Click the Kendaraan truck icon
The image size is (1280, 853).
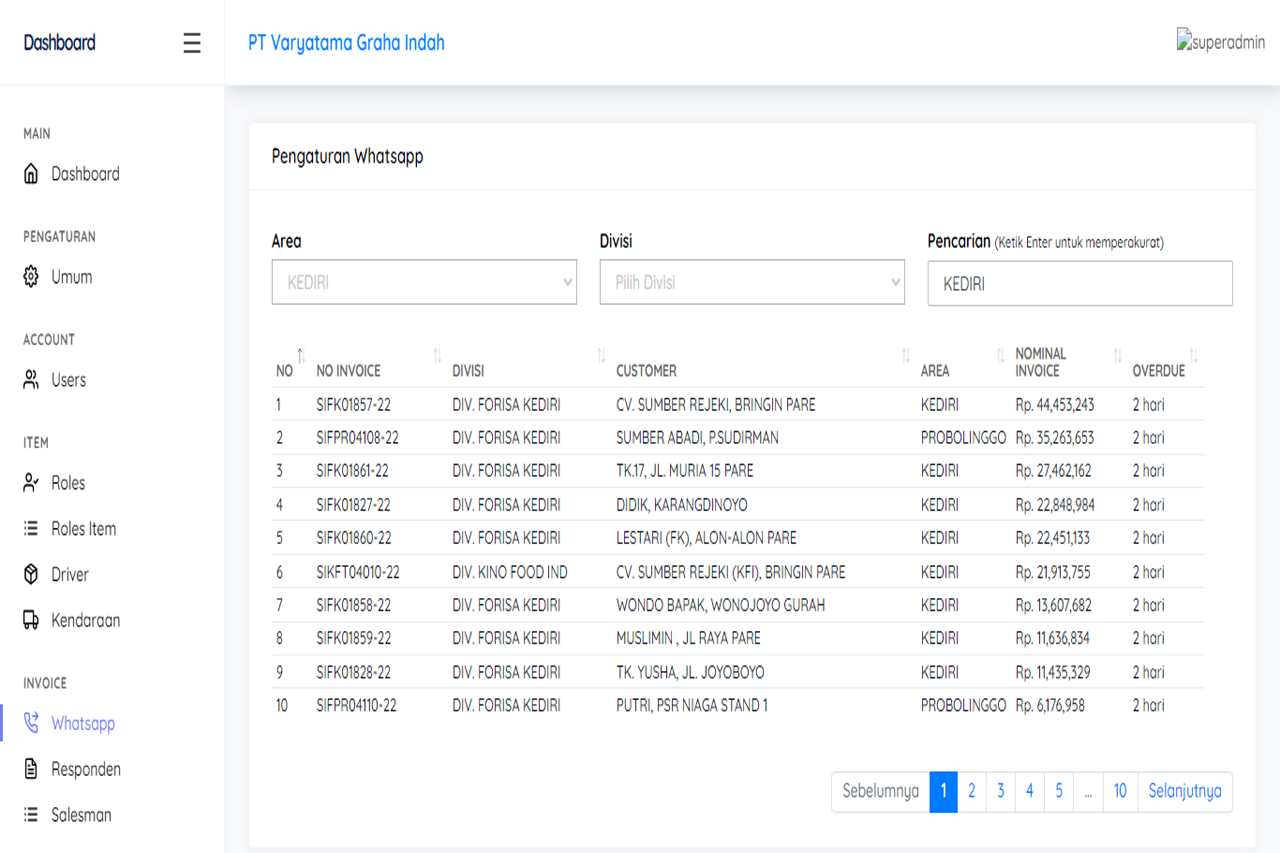click(x=31, y=620)
